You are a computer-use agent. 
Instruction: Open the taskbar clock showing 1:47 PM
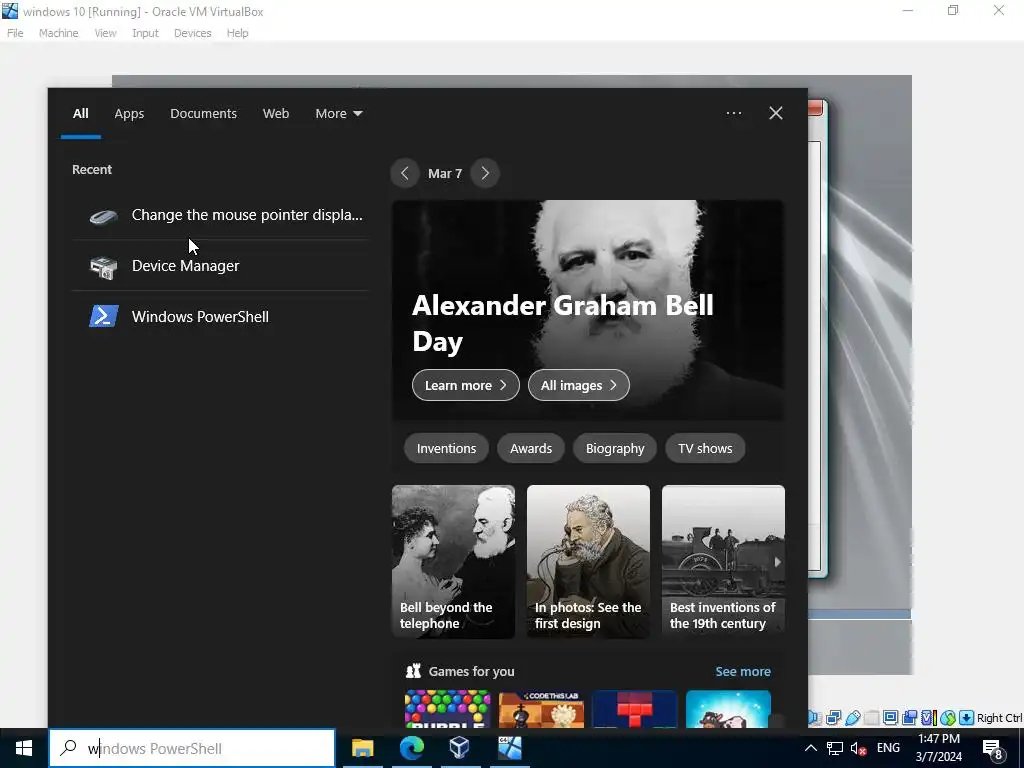click(x=939, y=748)
